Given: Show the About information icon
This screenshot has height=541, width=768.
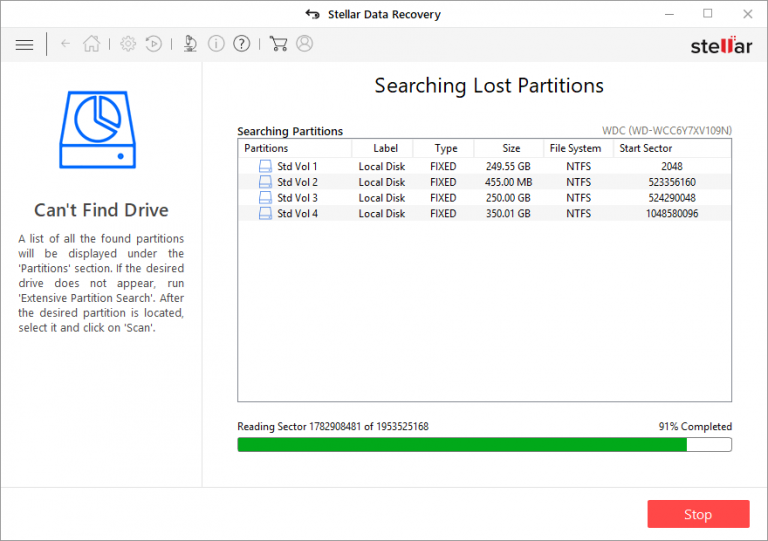Looking at the screenshot, I should [x=216, y=44].
